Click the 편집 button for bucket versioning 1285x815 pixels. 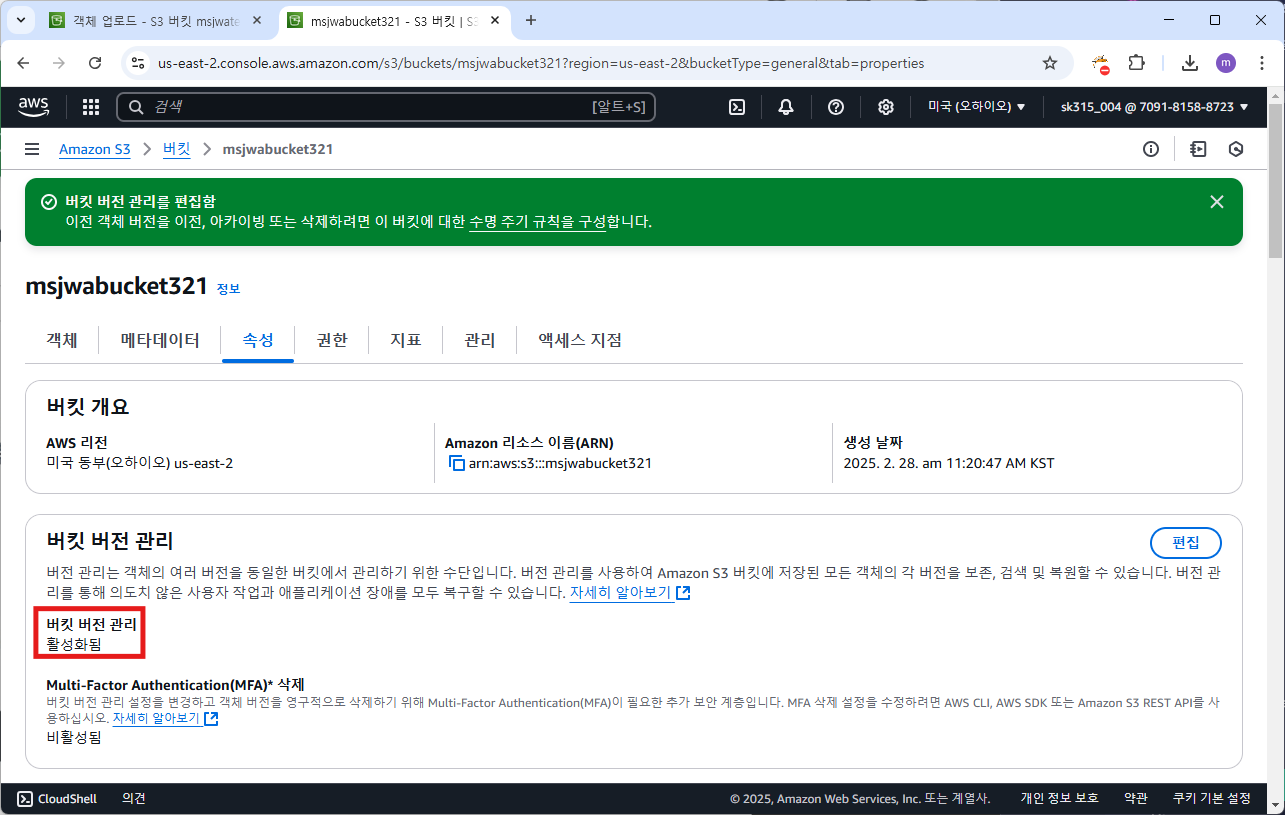(1186, 543)
